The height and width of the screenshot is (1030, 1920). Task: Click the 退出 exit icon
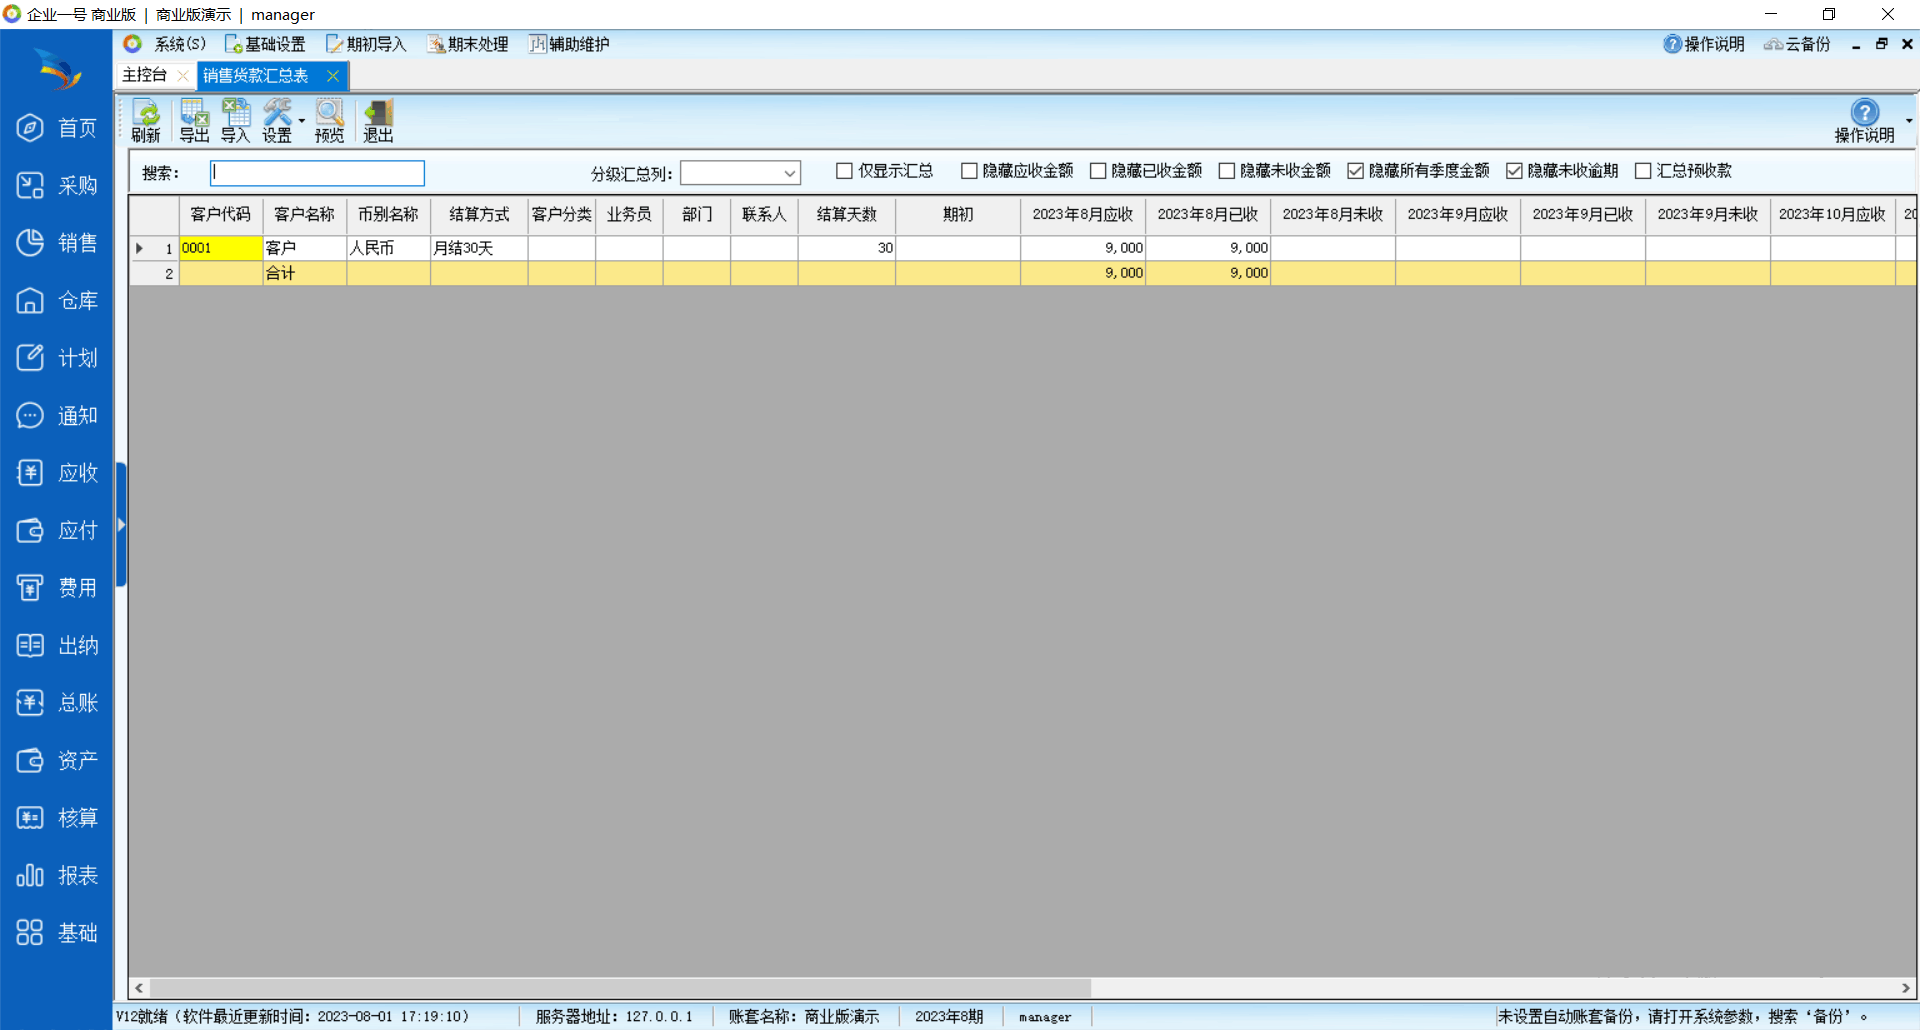pos(378,121)
